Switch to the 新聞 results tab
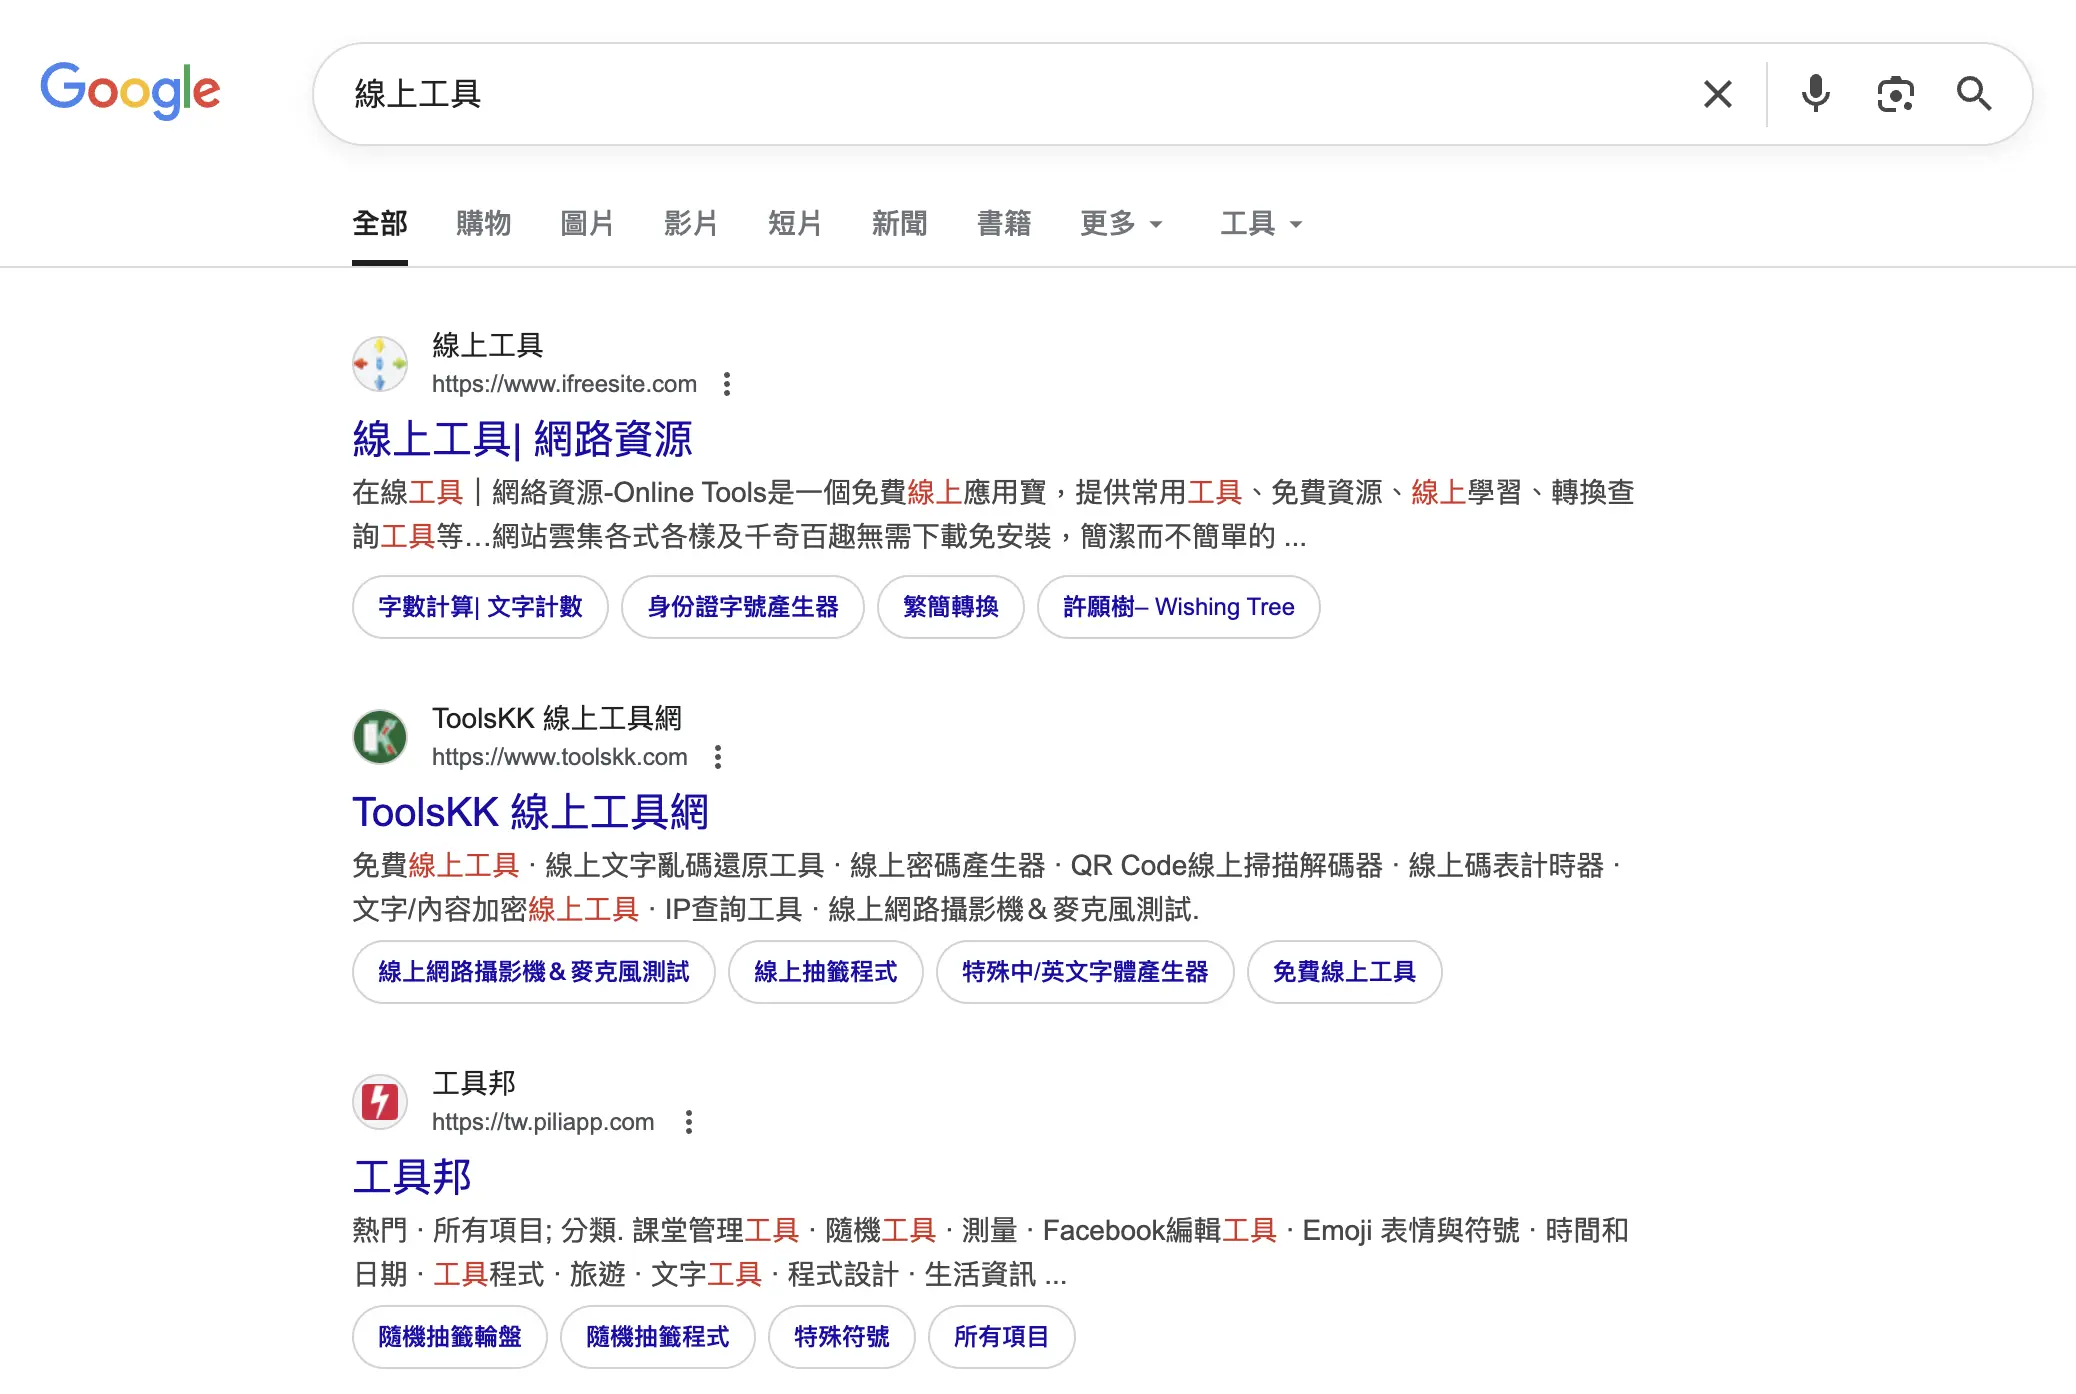 899,224
